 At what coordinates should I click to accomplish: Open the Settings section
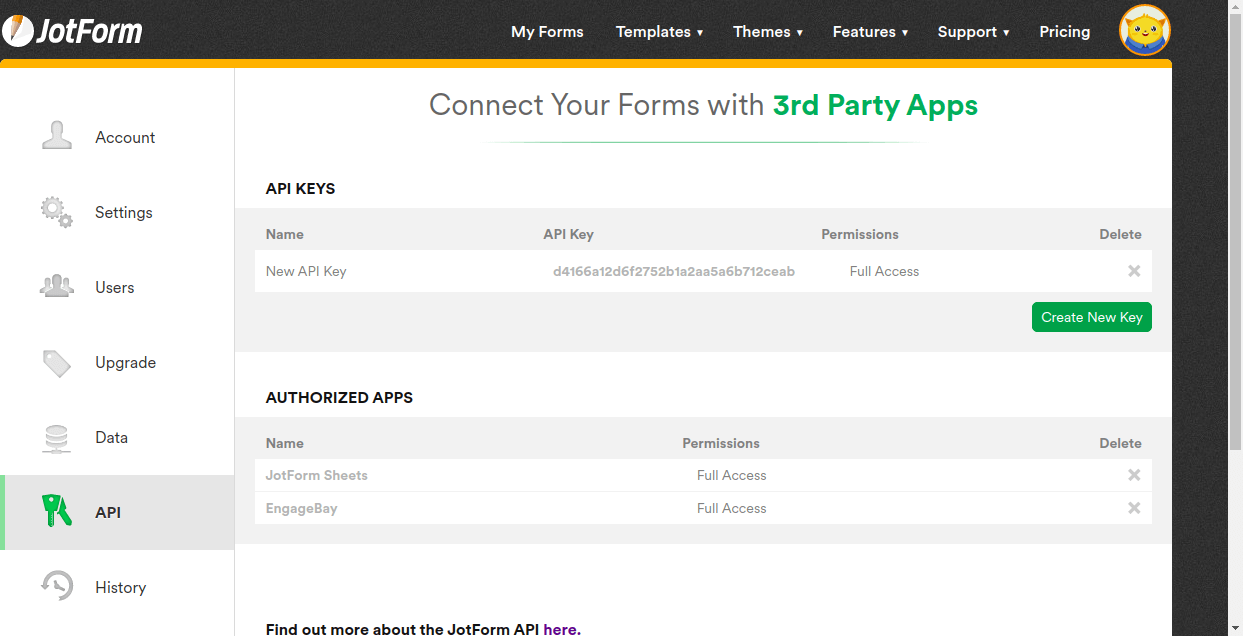124,212
